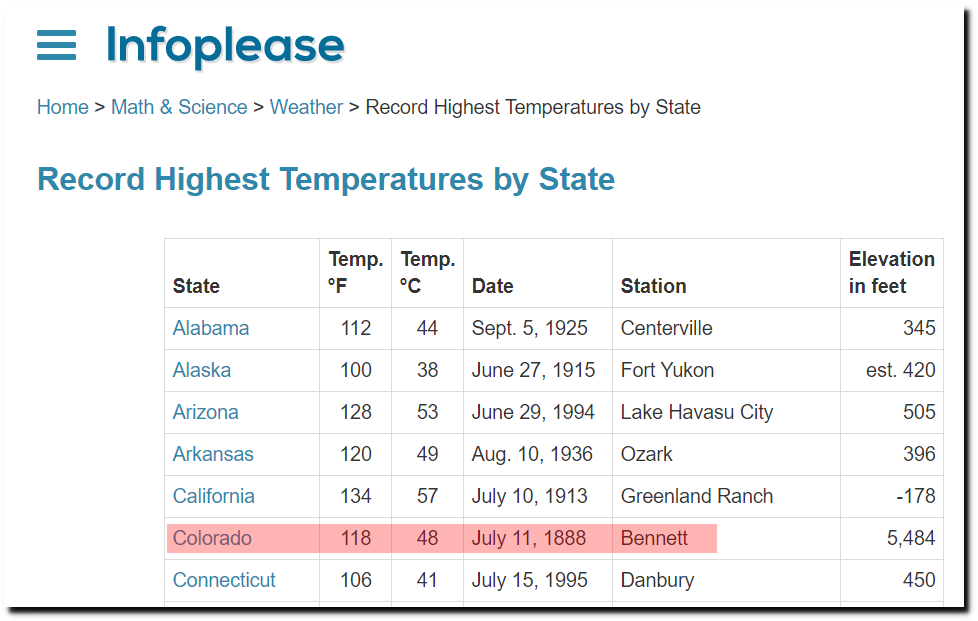The width and height of the screenshot is (978, 621).
Task: Click the Elevation in feet header
Action: 891,272
